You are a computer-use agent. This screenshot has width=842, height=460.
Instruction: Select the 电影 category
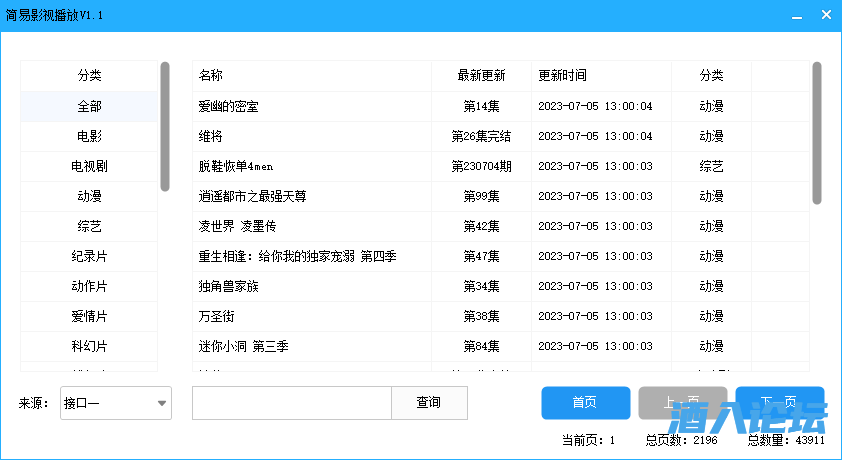pos(90,136)
